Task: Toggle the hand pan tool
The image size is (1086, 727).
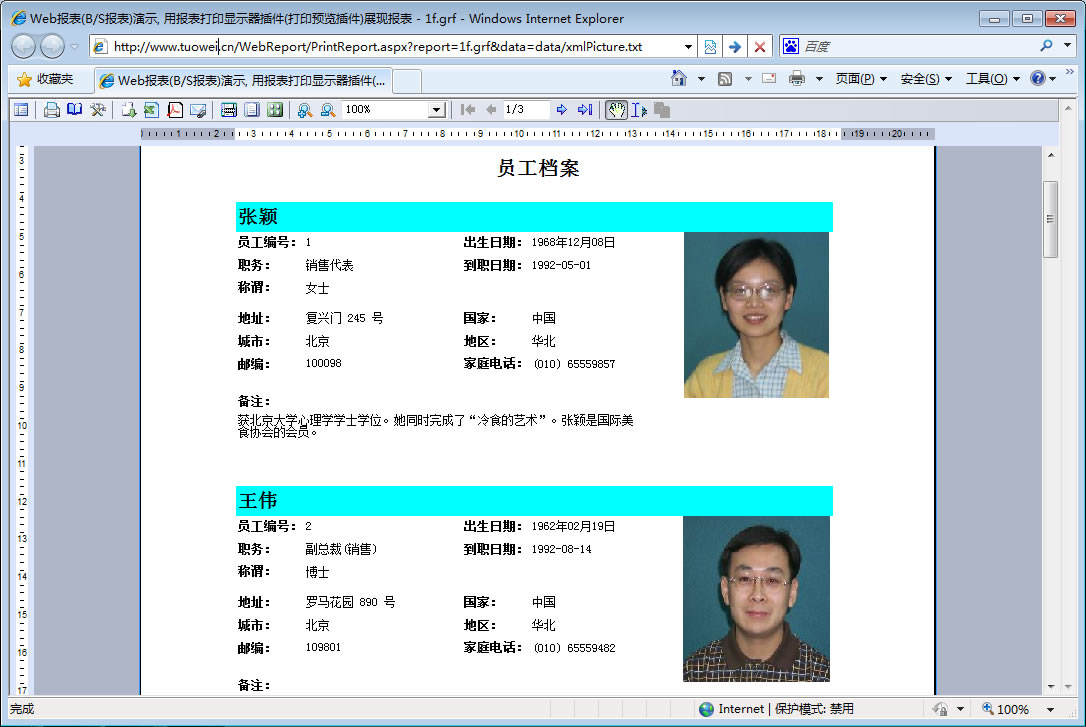Action: click(x=617, y=110)
